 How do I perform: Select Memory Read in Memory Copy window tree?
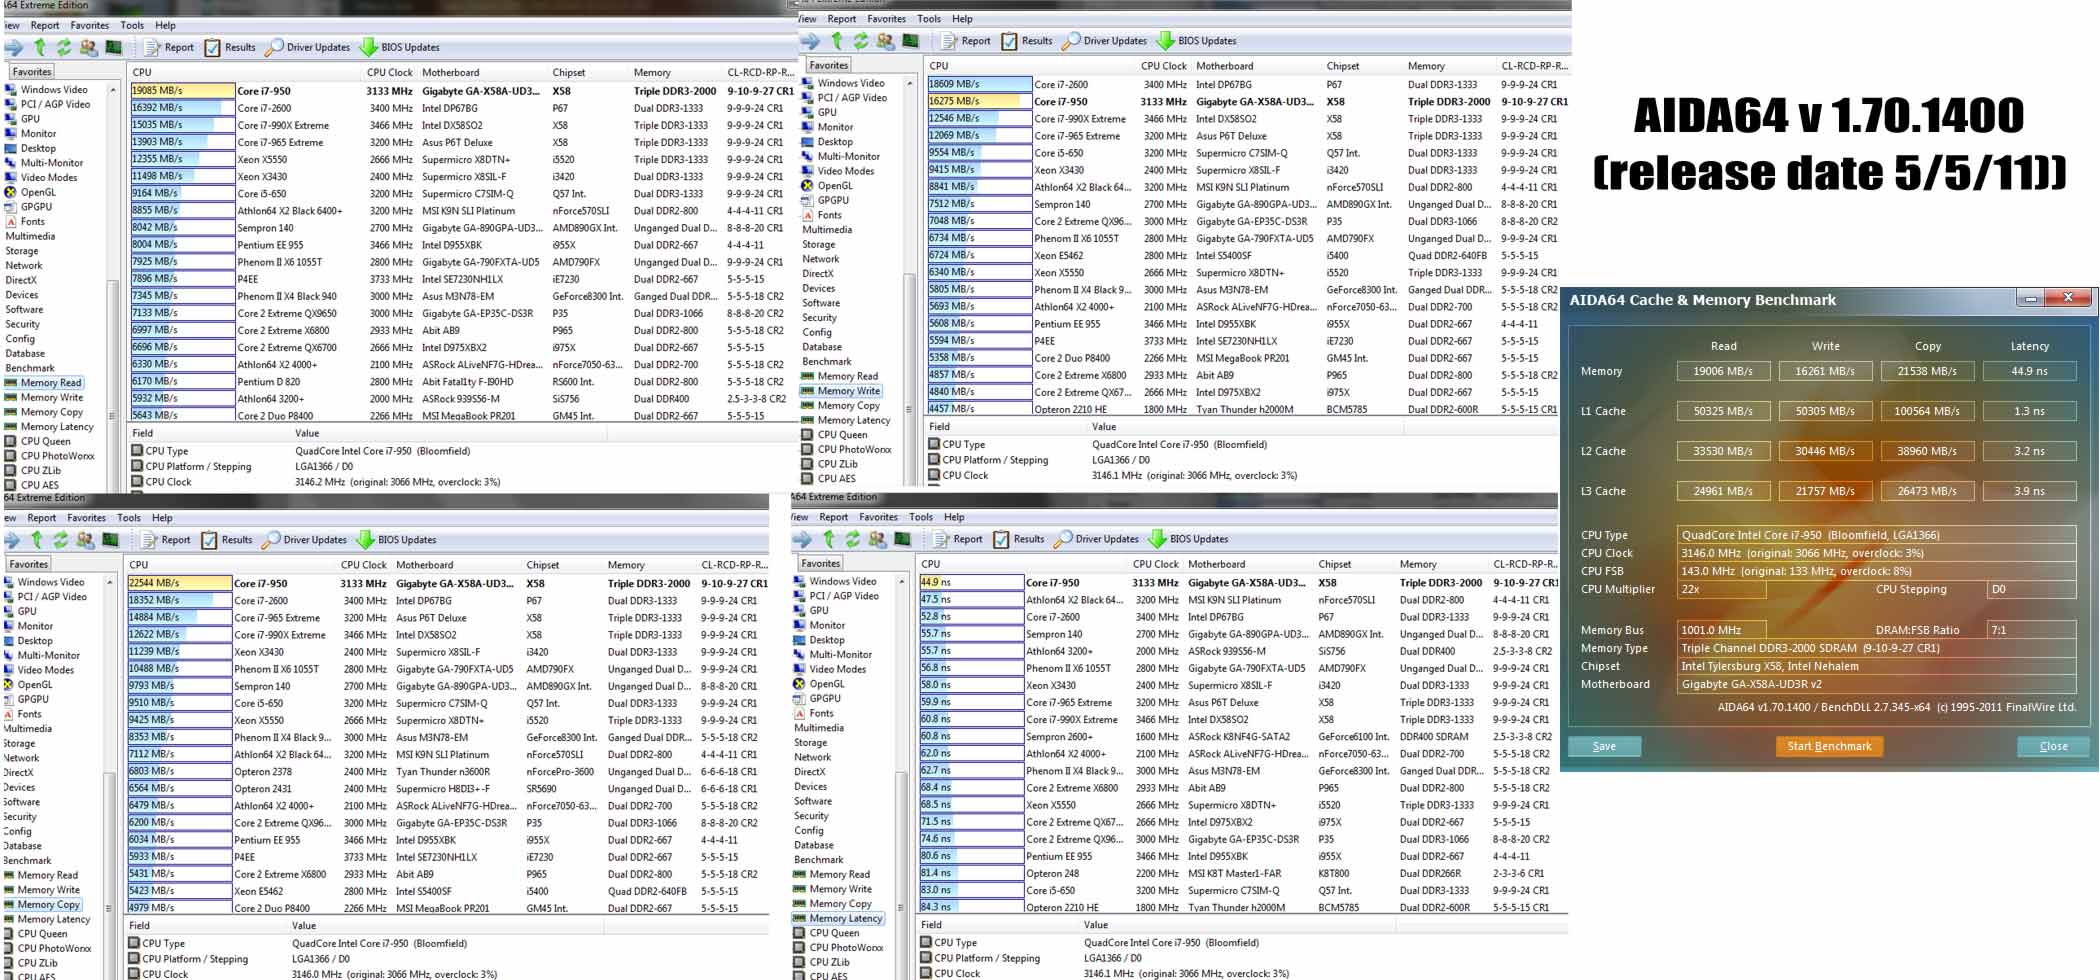point(48,875)
